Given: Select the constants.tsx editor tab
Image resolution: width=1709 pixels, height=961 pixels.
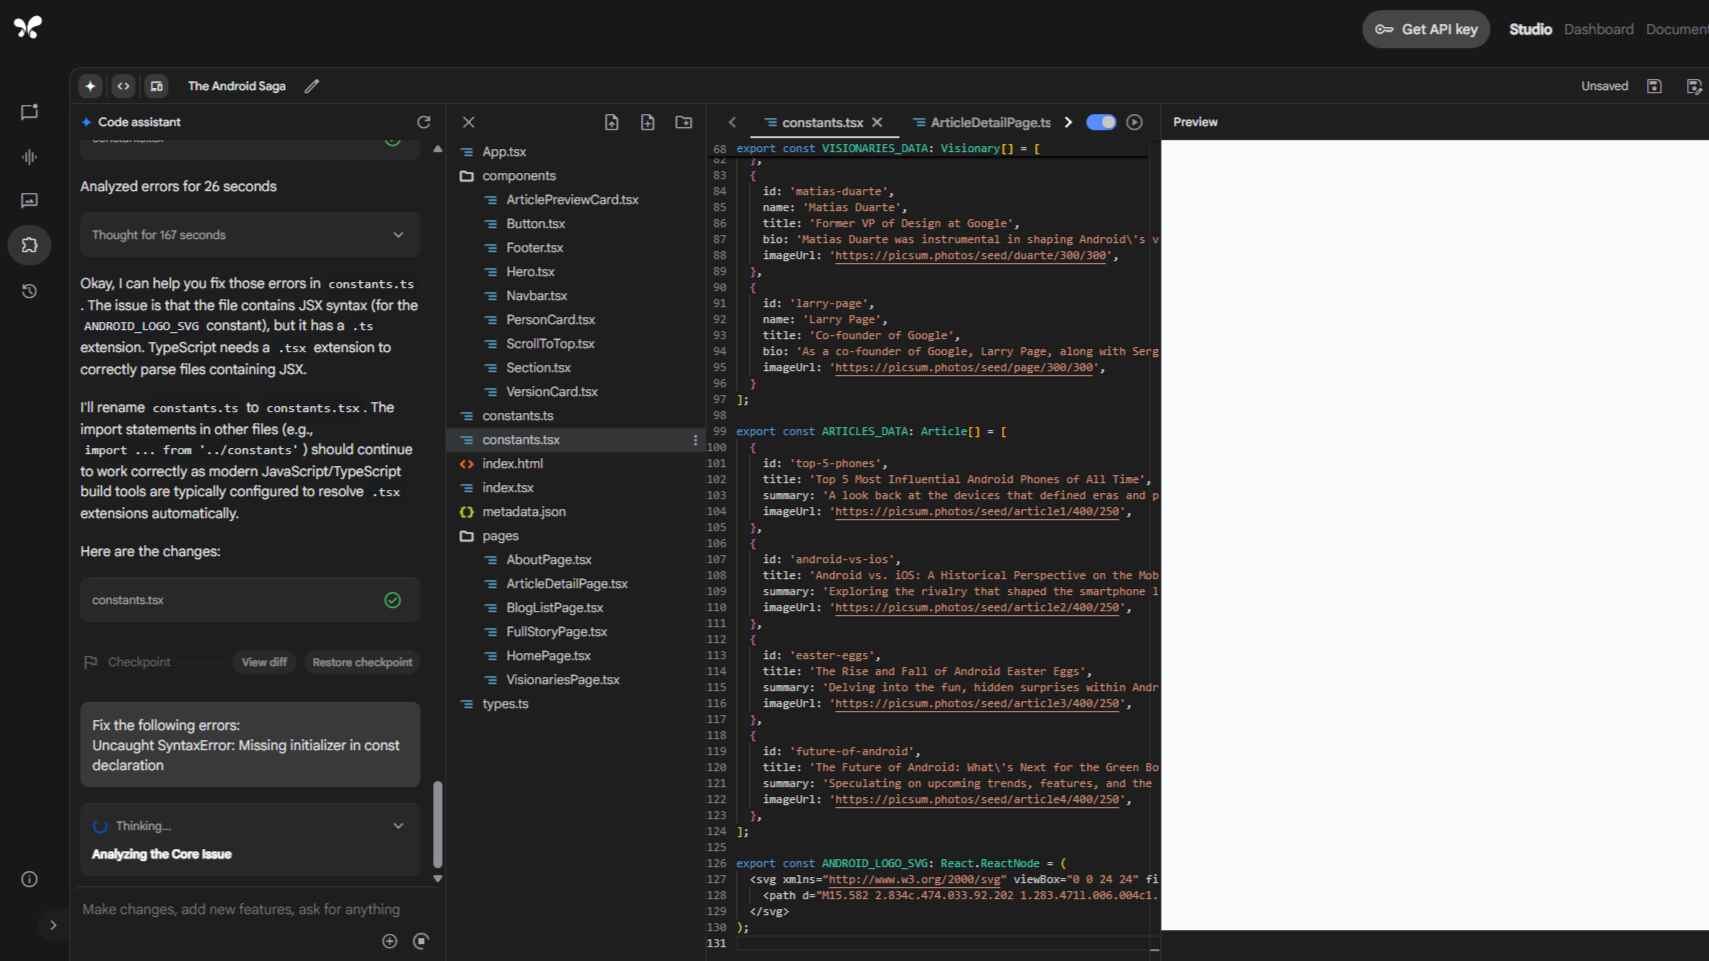Looking at the screenshot, I should (x=822, y=122).
